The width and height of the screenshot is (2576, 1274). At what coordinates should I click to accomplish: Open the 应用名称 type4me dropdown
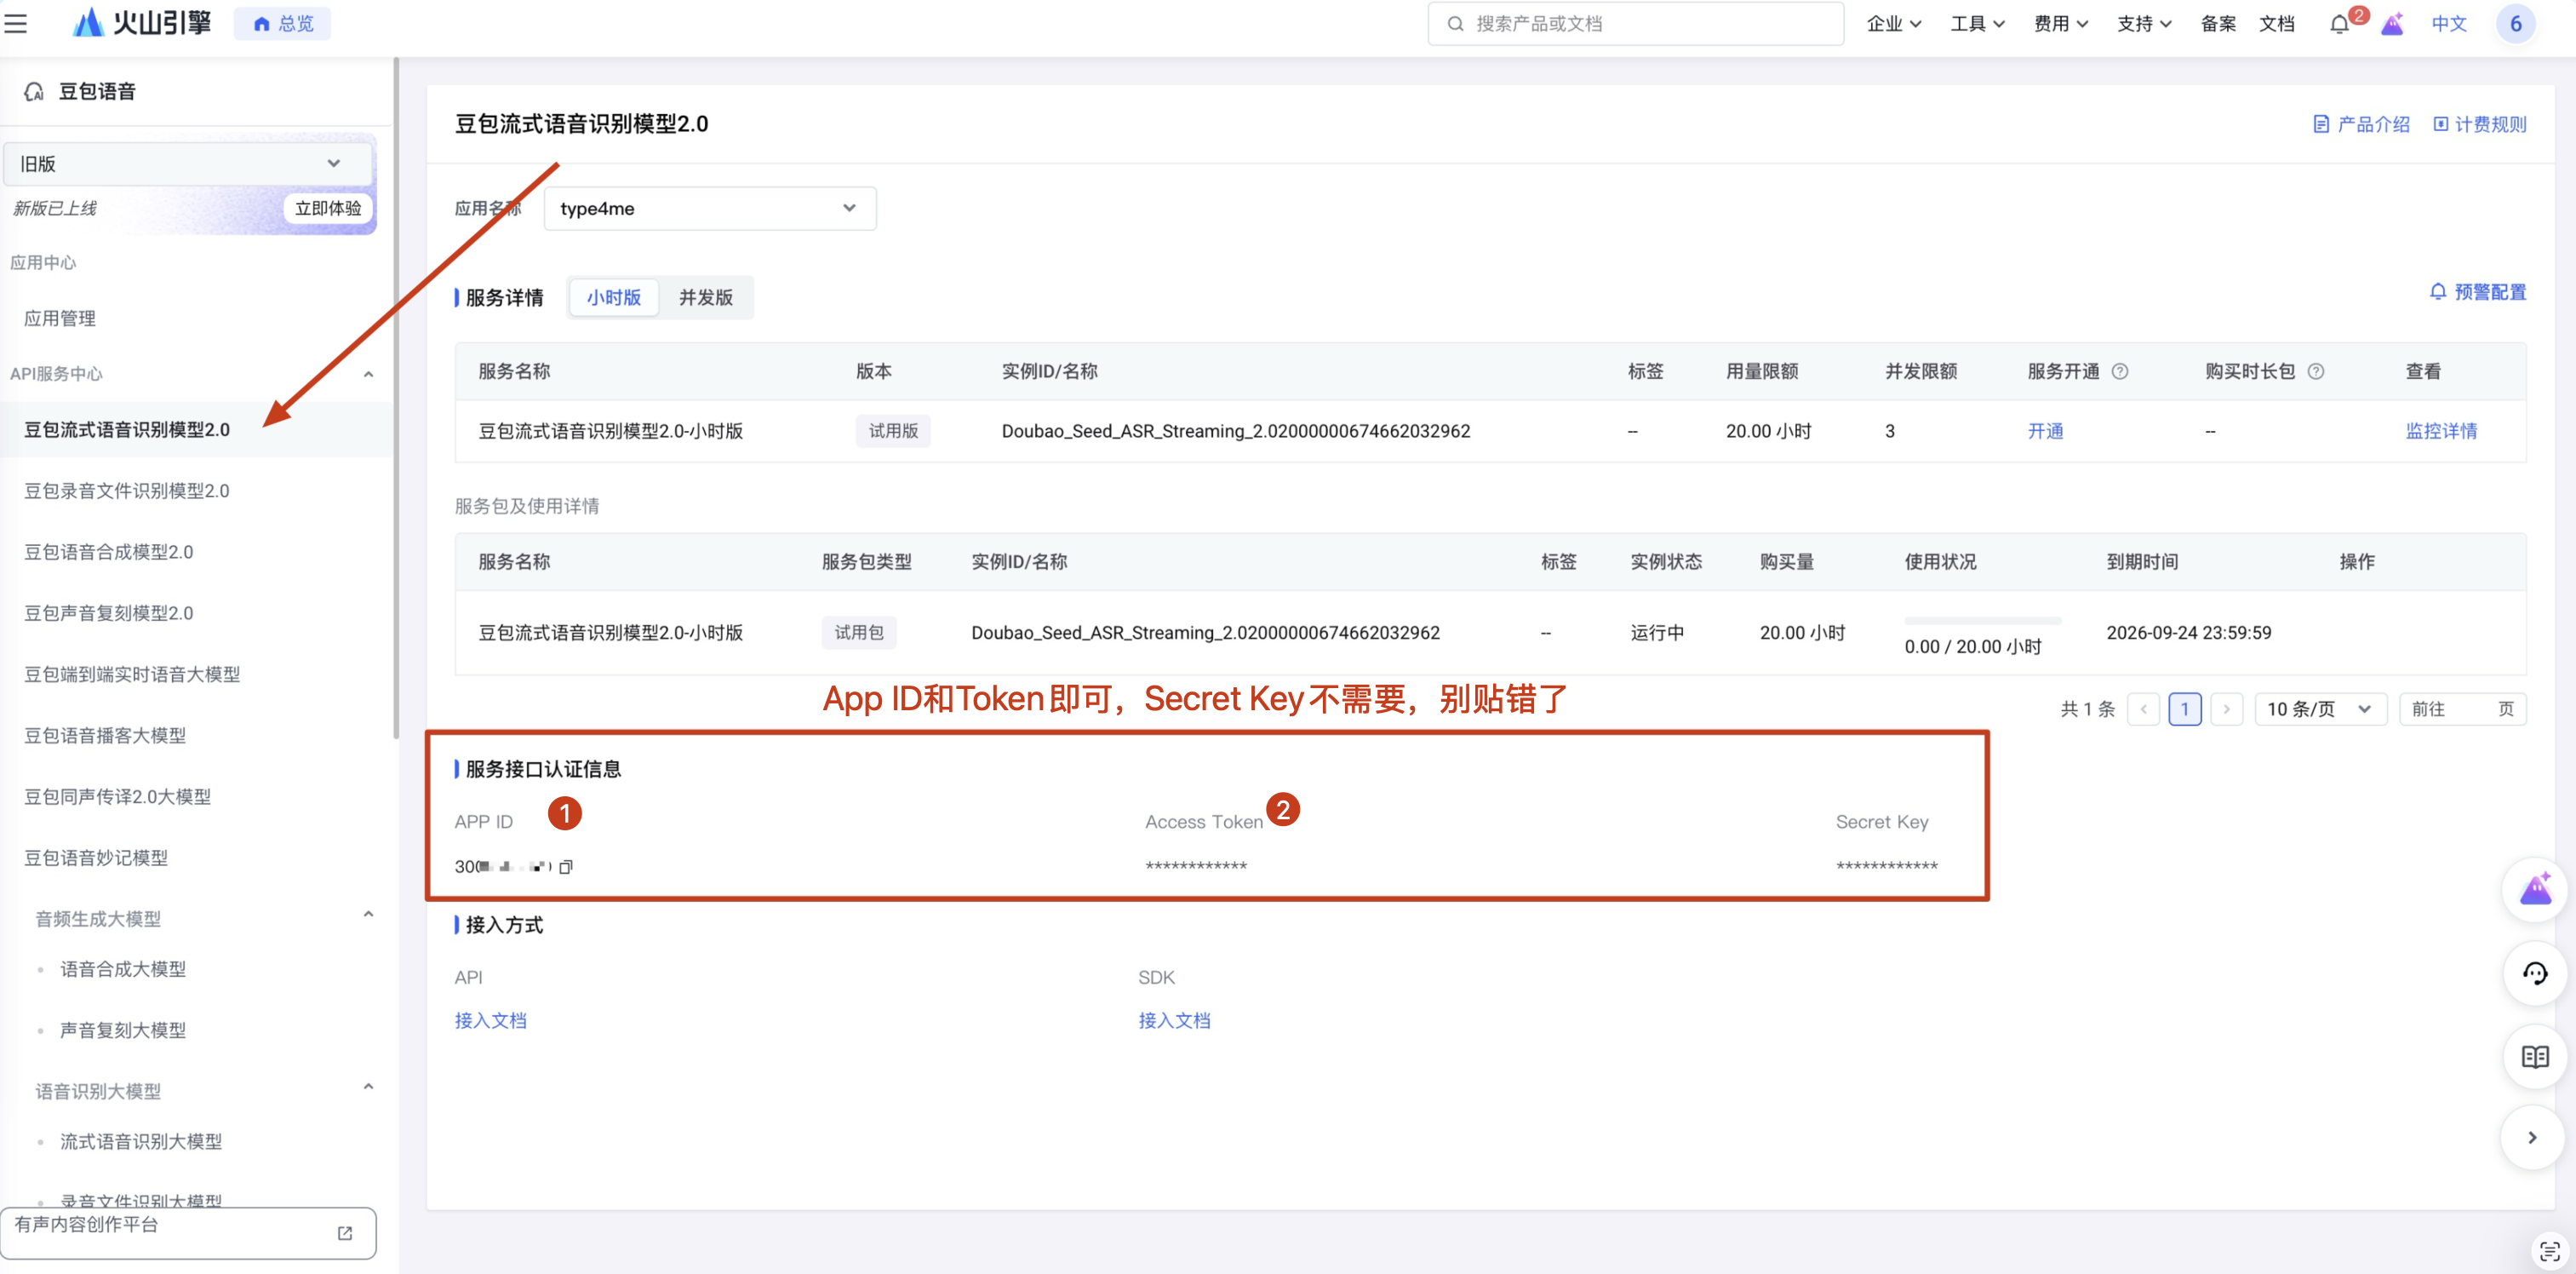710,208
